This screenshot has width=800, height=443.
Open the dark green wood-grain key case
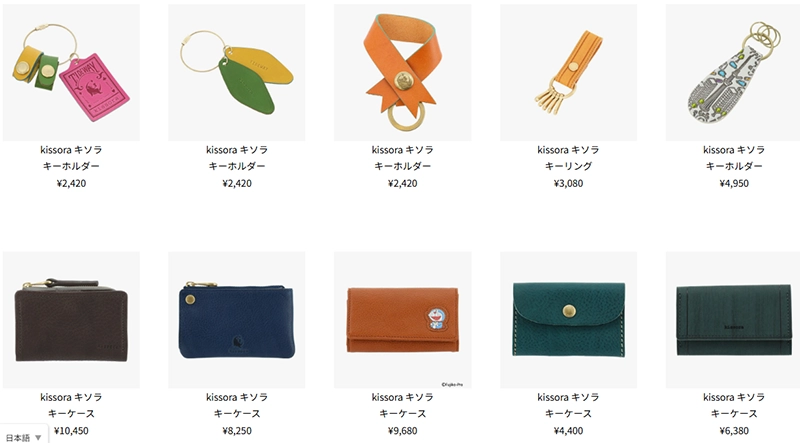[x=734, y=319]
